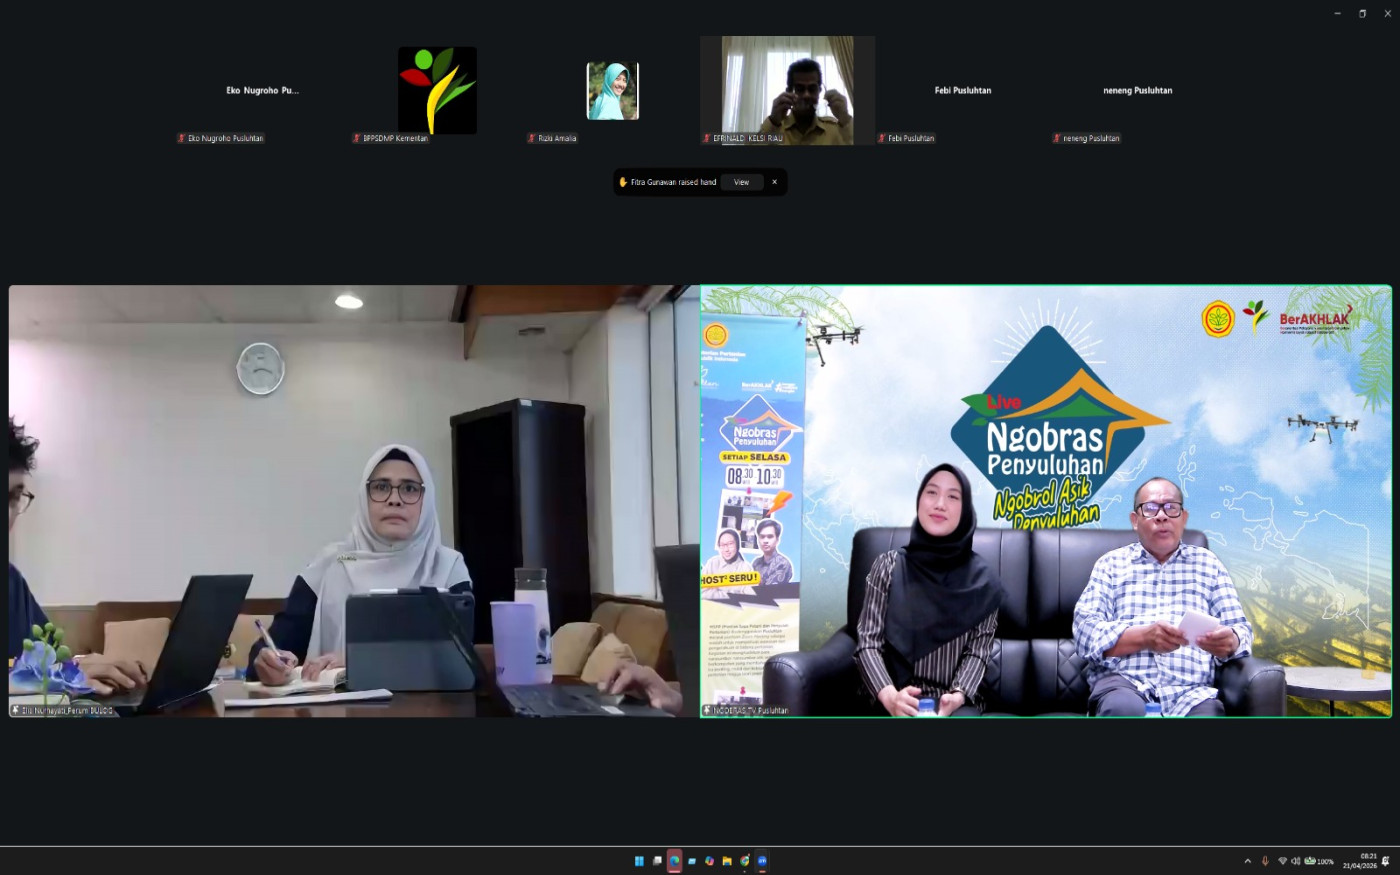The width and height of the screenshot is (1400, 875).
Task: Open Microsoft Copilot from the taskbar
Action: click(709, 861)
